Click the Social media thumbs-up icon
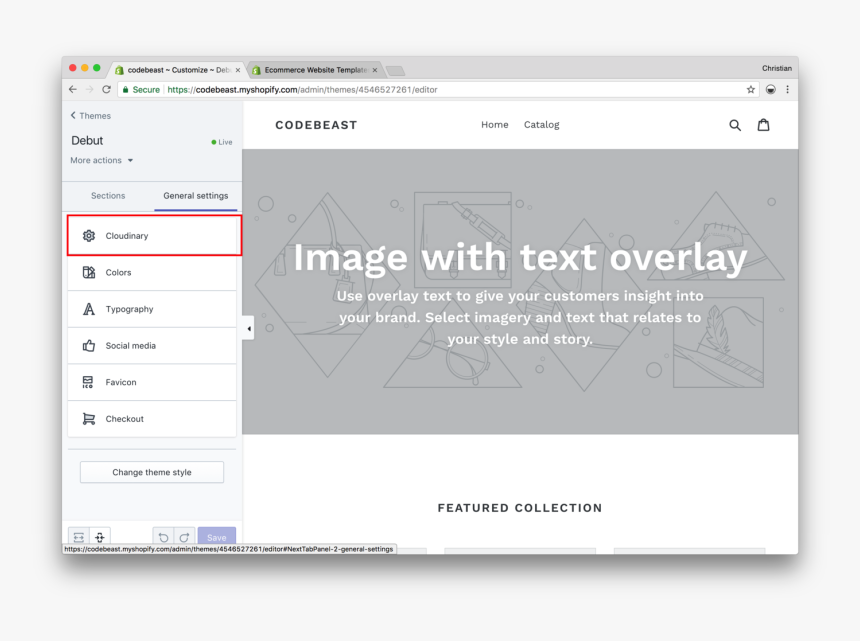 [89, 345]
